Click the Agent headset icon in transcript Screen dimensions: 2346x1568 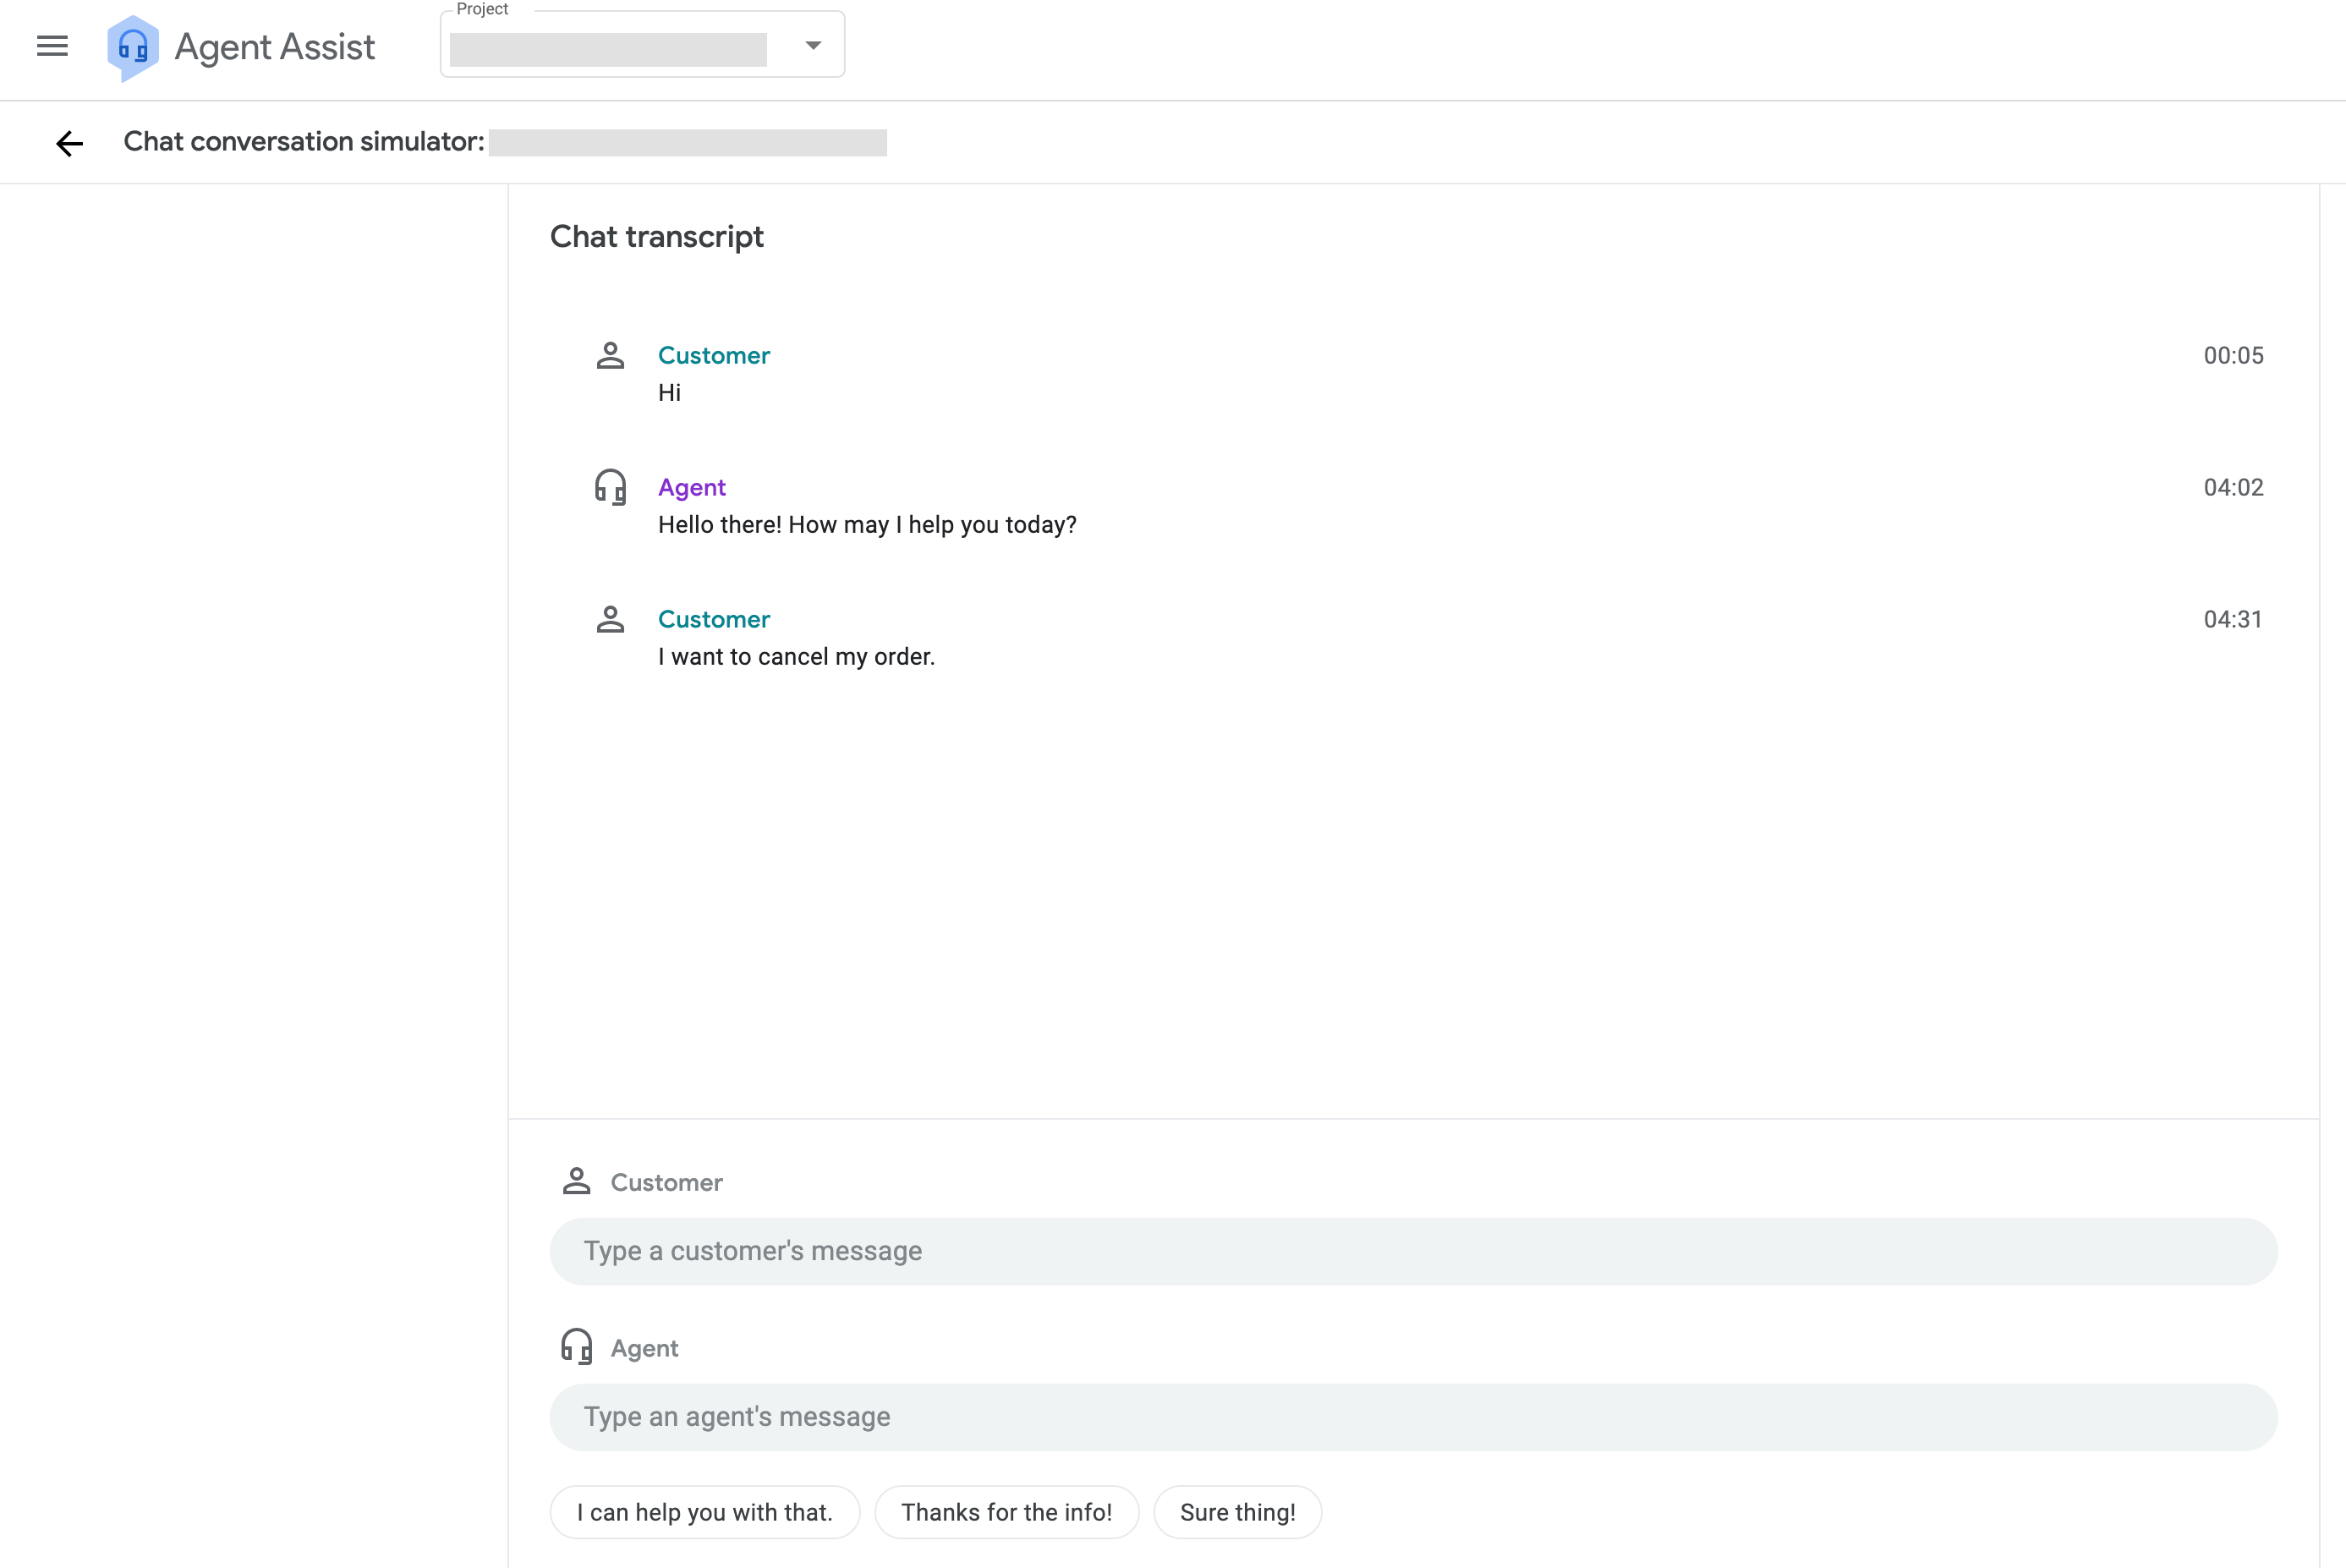(x=610, y=488)
